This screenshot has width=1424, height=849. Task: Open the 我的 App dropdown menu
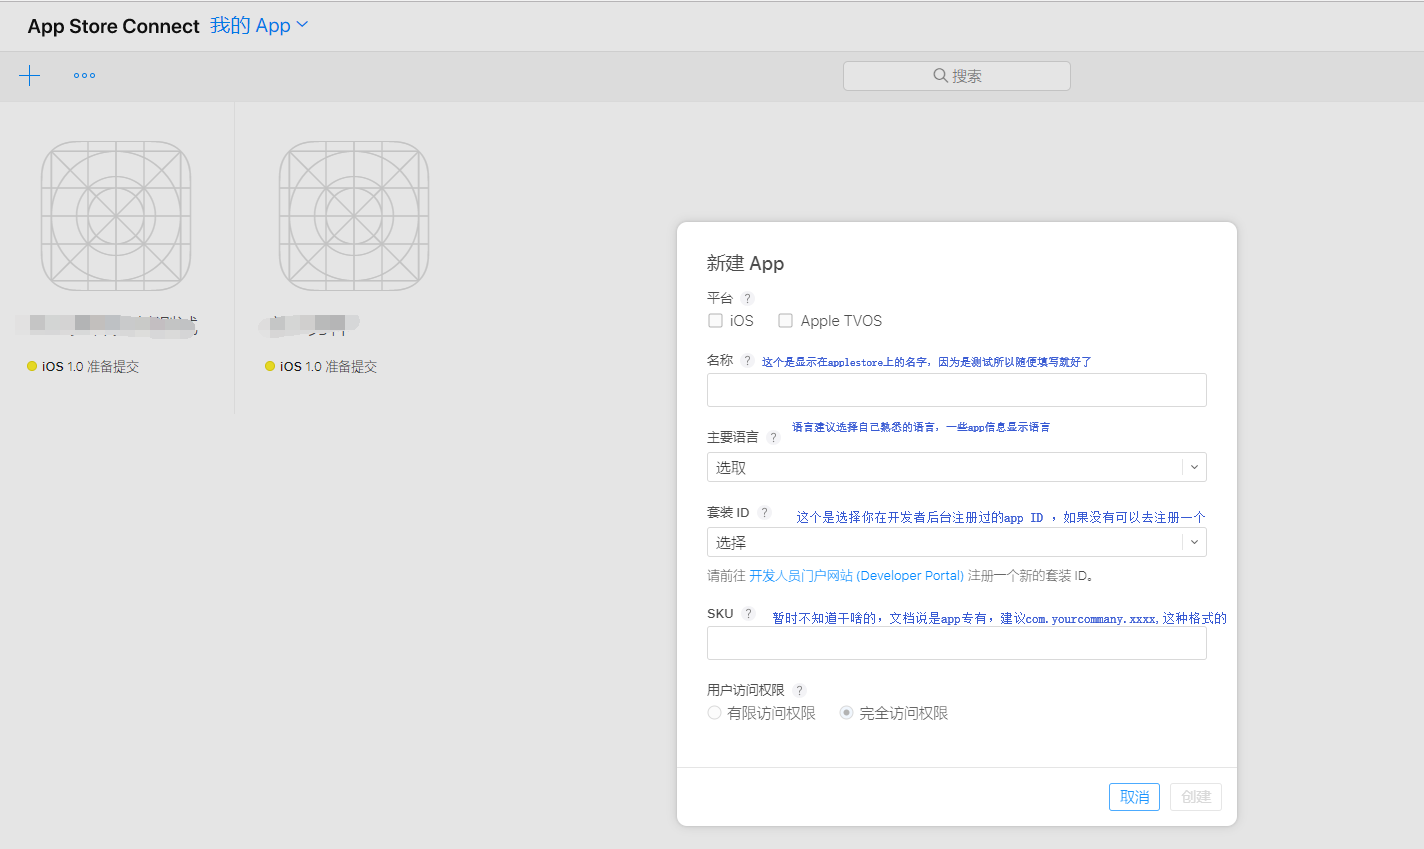point(259,26)
